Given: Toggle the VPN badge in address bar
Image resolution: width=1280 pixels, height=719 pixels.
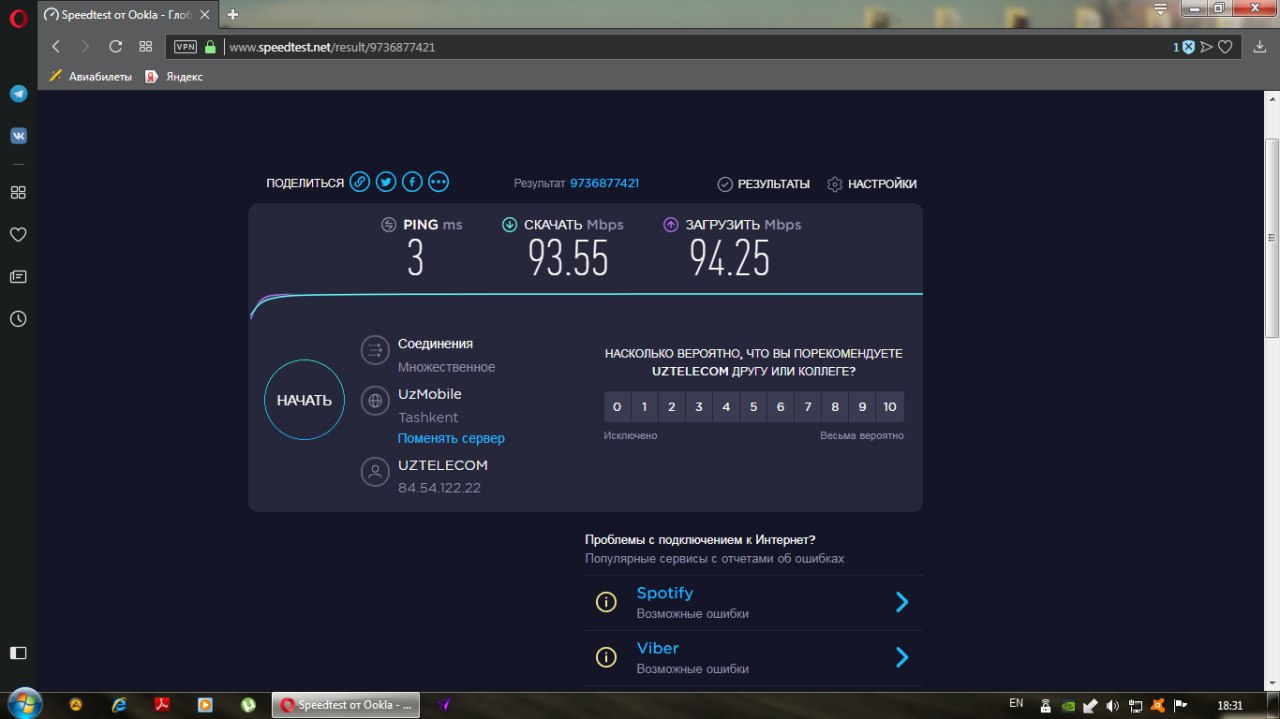Looking at the screenshot, I should point(185,47).
